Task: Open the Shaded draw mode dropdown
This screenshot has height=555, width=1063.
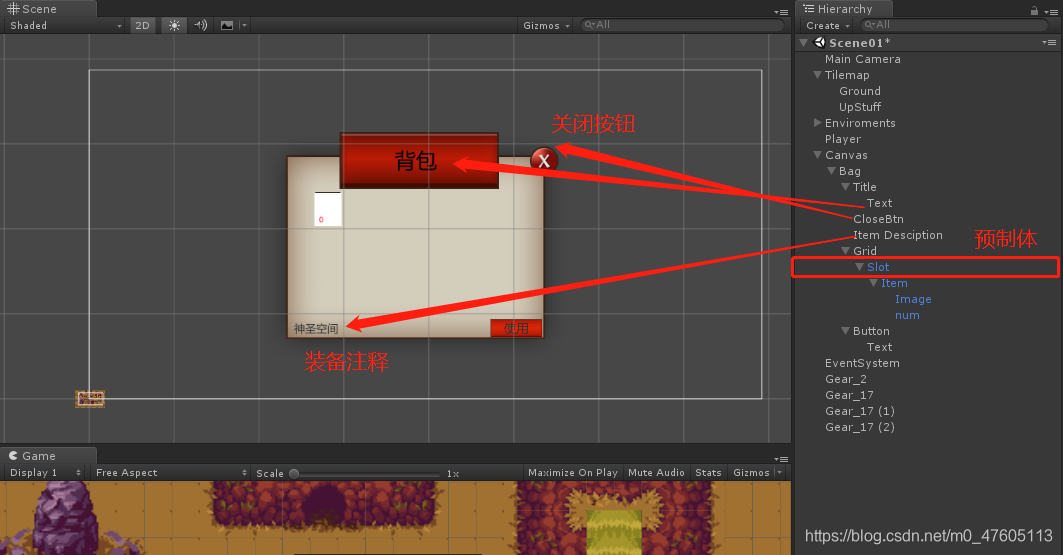Action: pos(65,25)
